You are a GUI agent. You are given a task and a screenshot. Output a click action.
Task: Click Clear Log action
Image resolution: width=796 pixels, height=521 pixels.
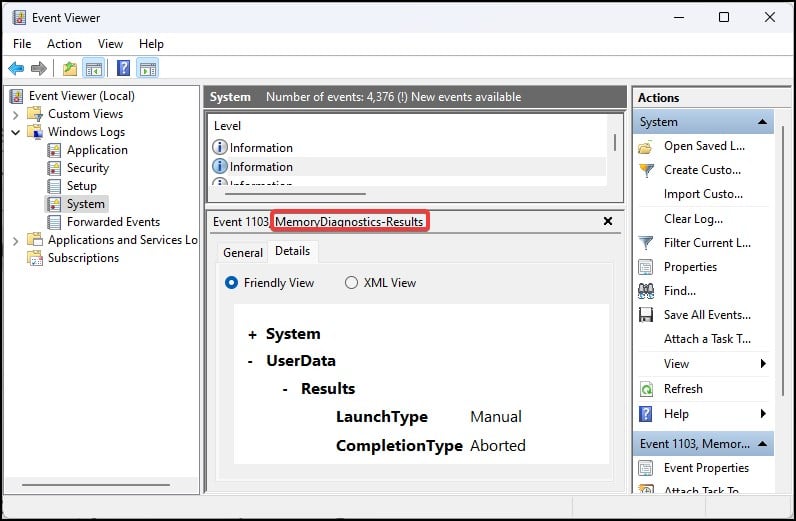[x=693, y=219]
